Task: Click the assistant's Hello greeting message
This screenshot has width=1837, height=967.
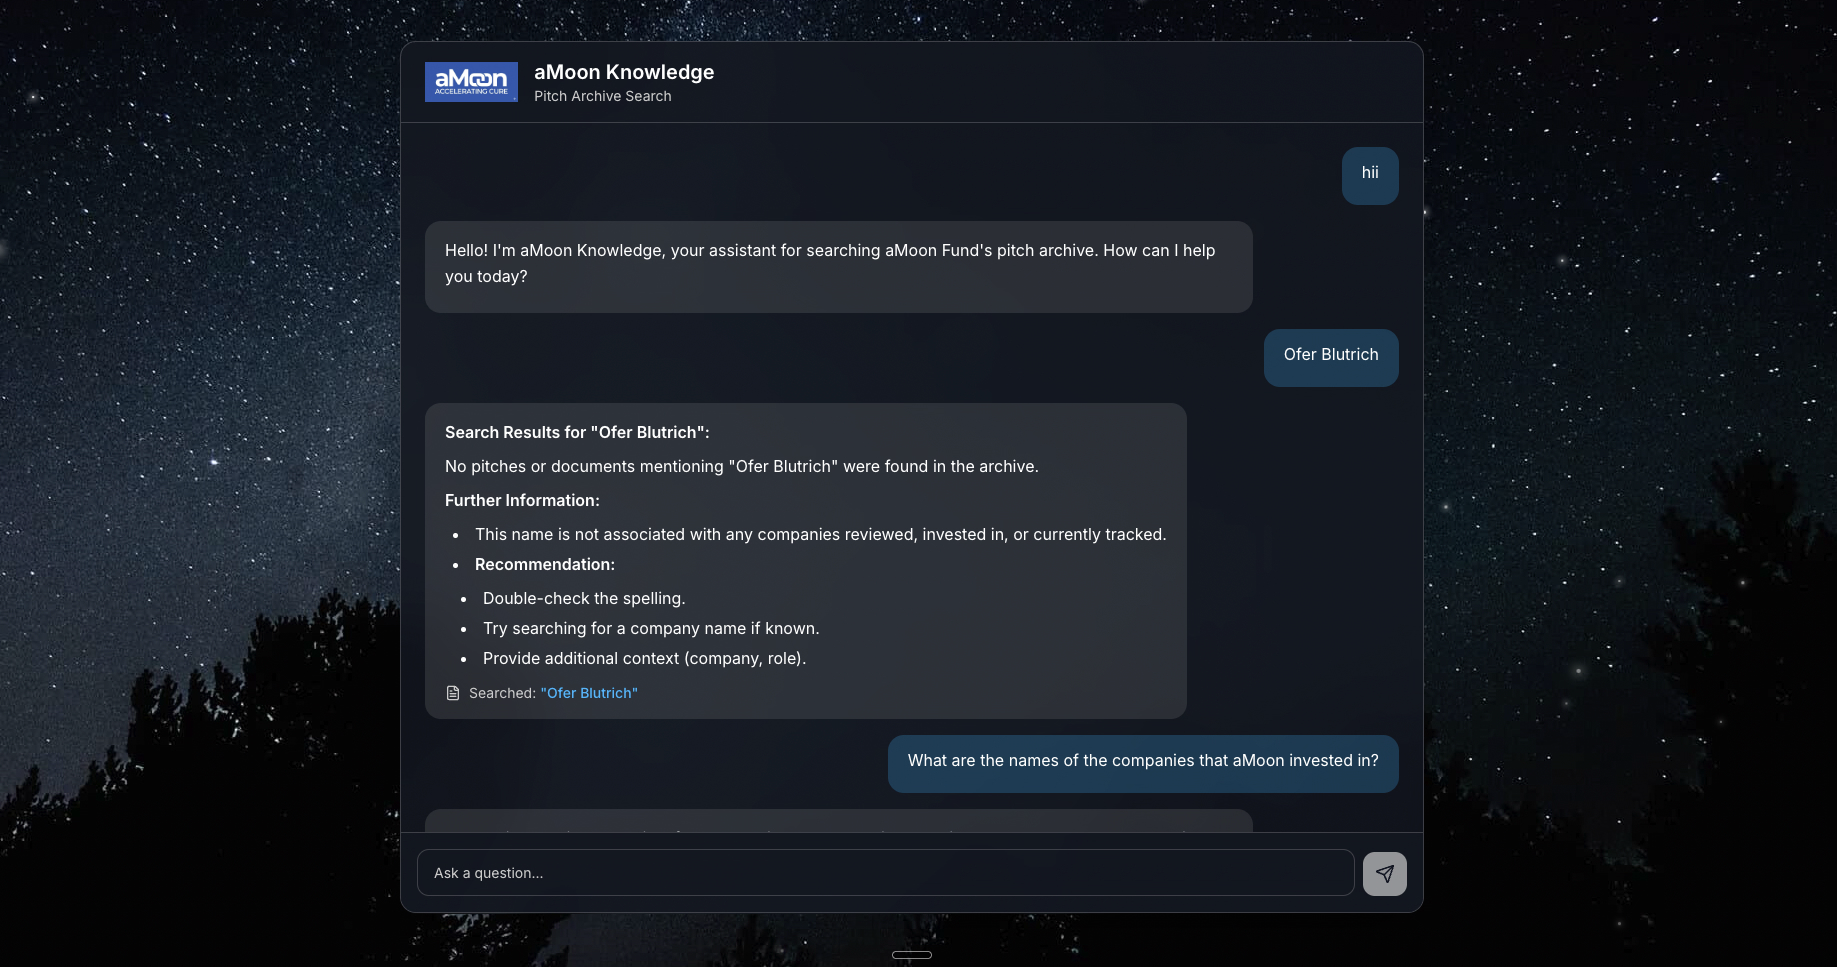Action: pos(838,265)
